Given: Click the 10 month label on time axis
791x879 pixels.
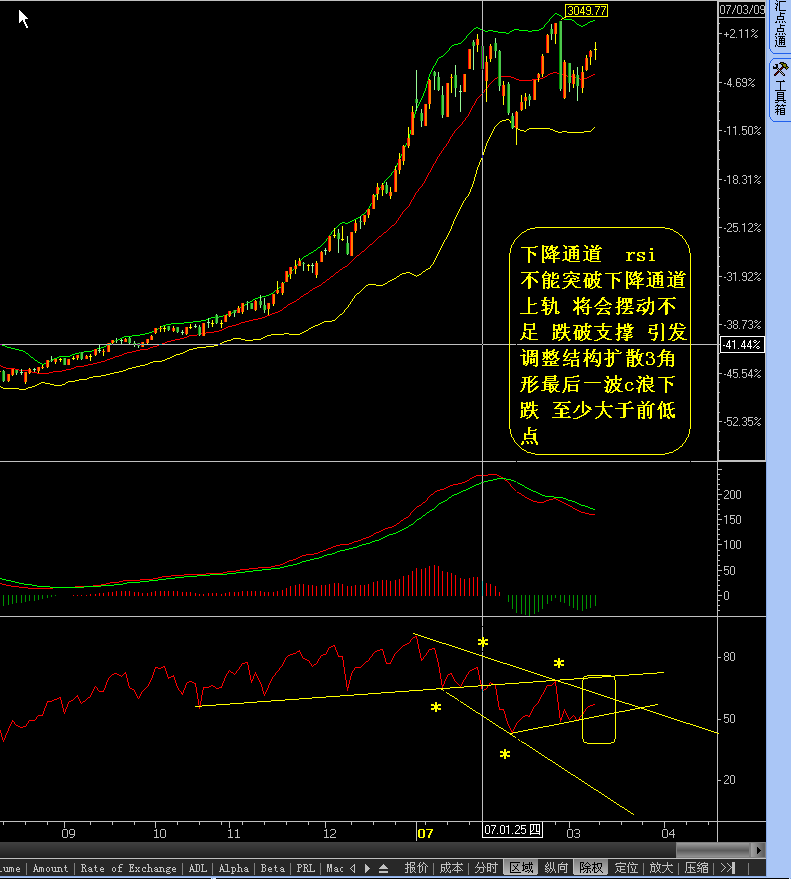Looking at the screenshot, I should 160,834.
